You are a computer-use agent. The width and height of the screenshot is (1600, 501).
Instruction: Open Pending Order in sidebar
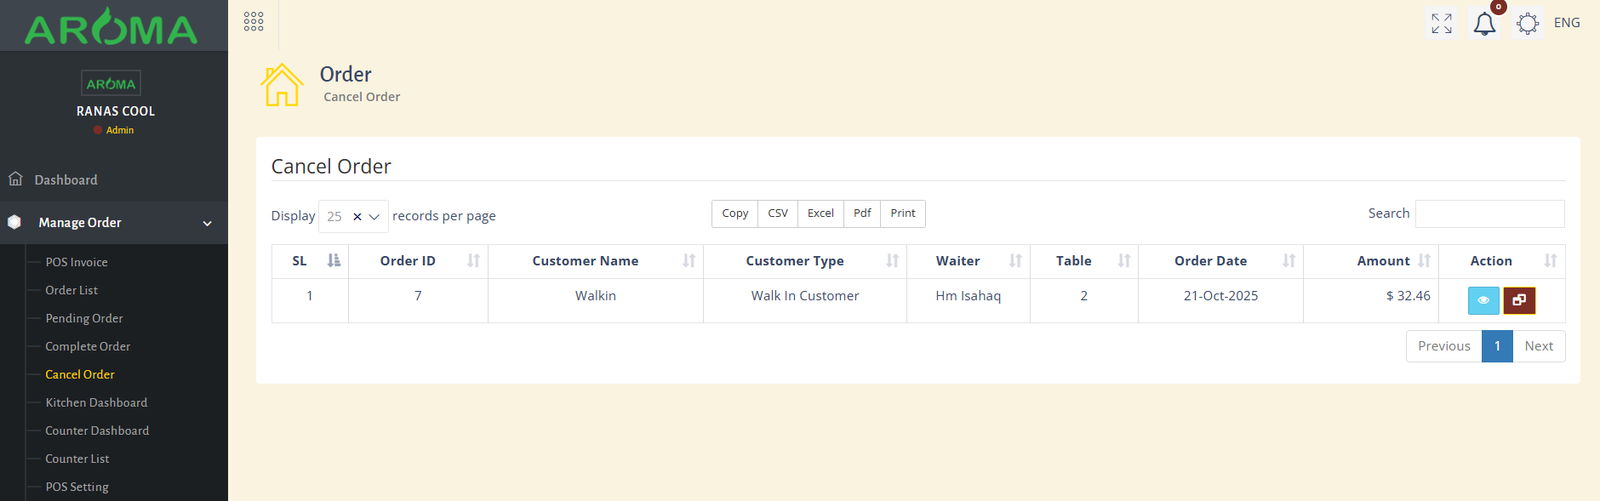coord(84,318)
